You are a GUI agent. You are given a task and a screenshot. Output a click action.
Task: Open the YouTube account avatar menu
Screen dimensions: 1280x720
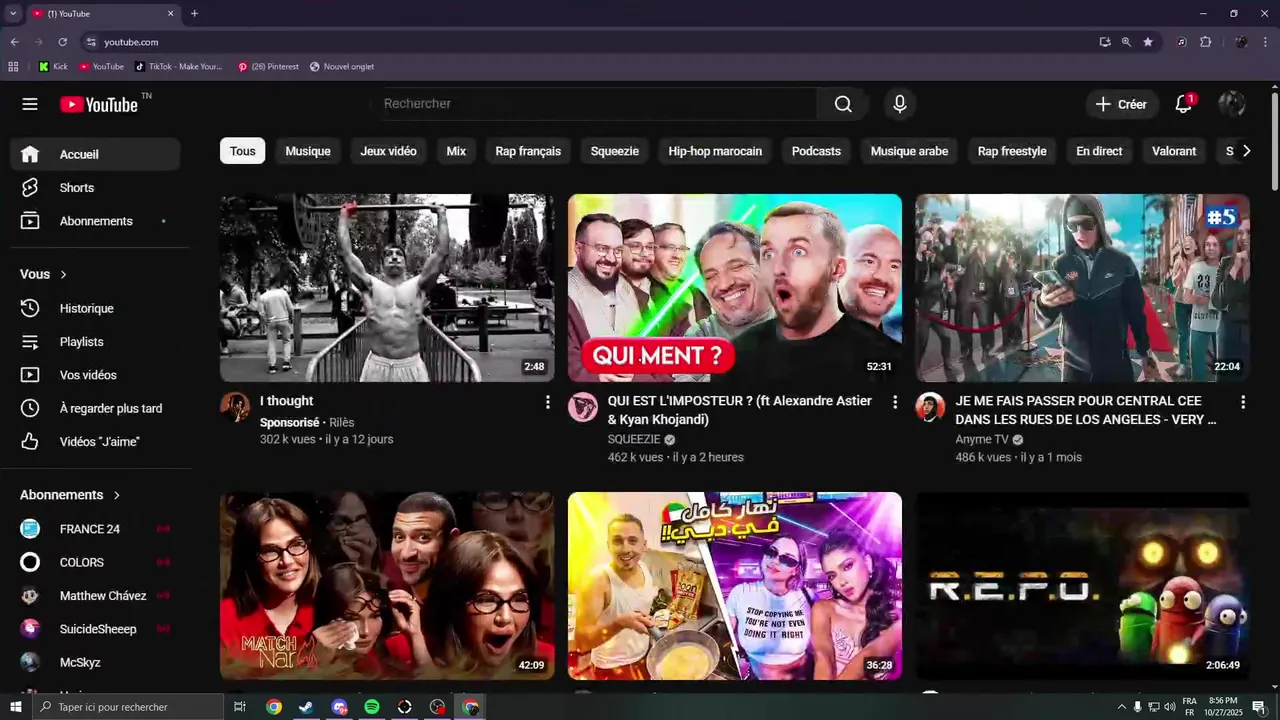(1232, 104)
